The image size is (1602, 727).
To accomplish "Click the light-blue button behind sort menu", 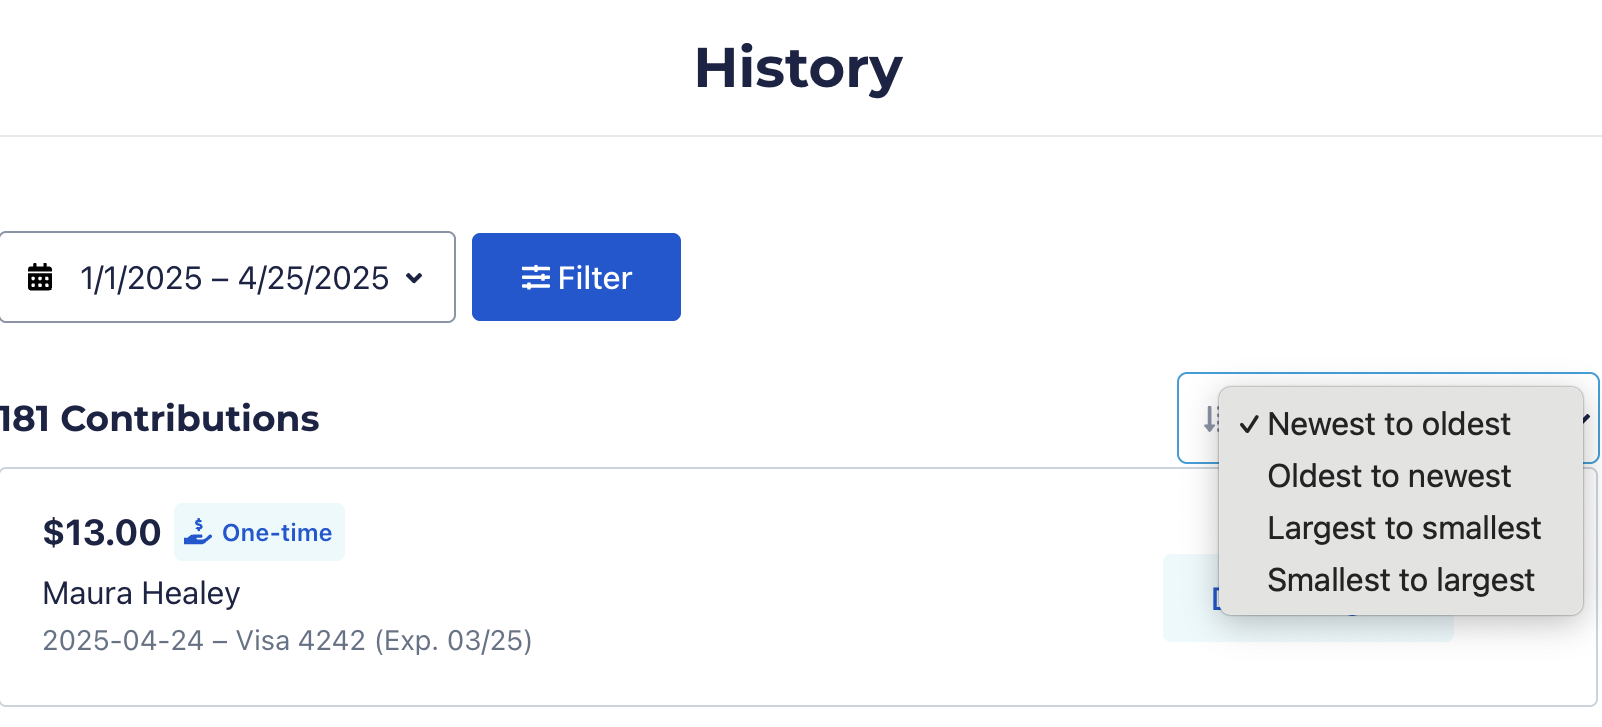I will pos(1190,598).
